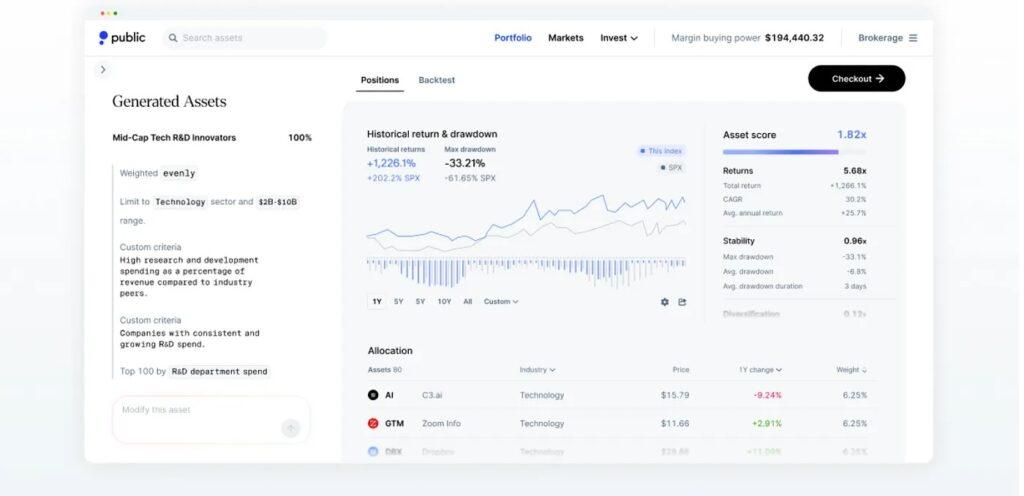Open the Custom date range dropdown
Viewport: 1024px width, 496px height.
click(501, 302)
